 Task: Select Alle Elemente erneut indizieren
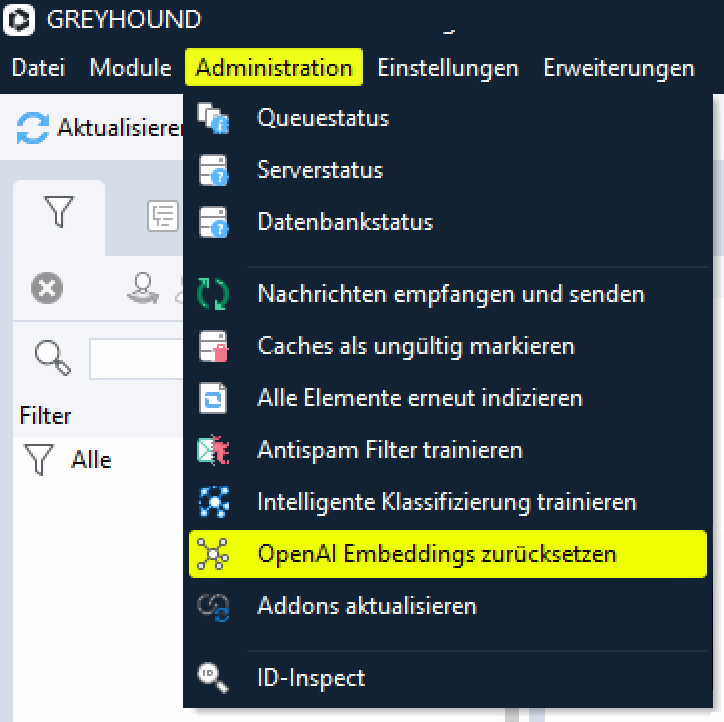[x=419, y=398]
